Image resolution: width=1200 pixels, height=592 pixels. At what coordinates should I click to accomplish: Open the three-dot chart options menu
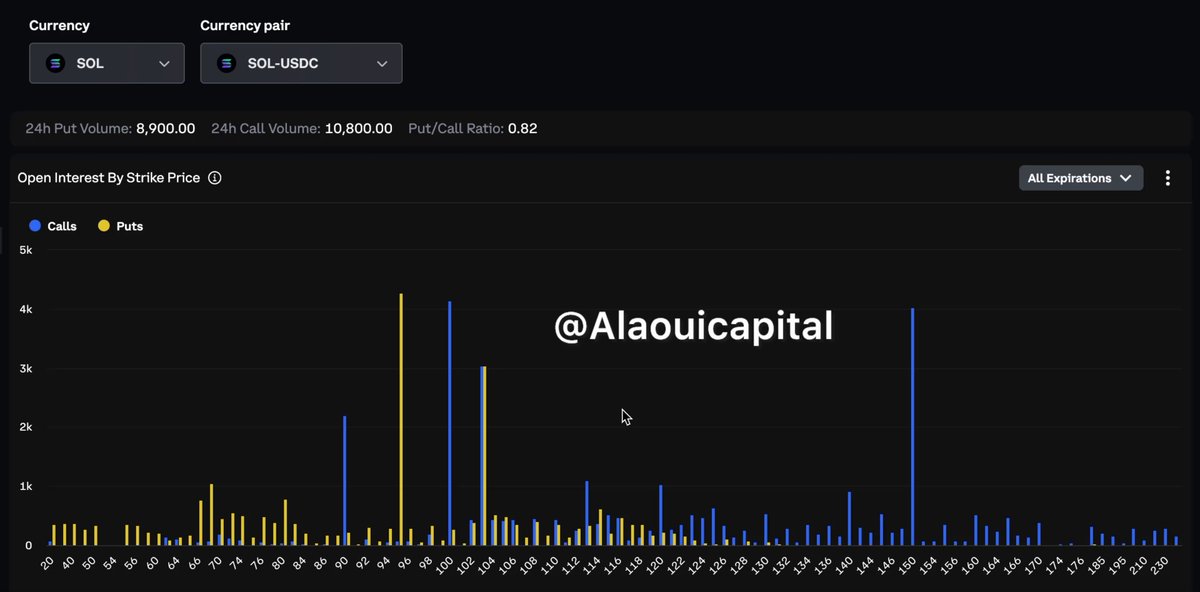pyautogui.click(x=1168, y=178)
